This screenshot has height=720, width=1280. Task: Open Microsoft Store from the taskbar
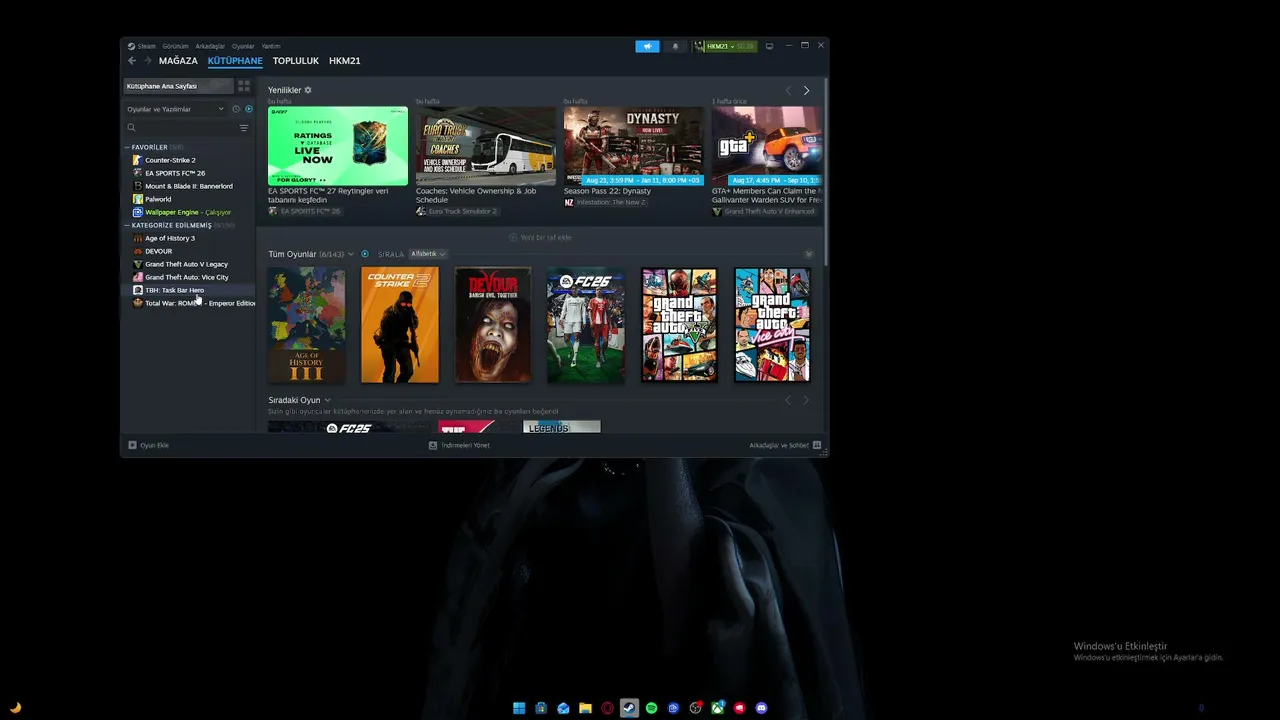pyautogui.click(x=541, y=708)
